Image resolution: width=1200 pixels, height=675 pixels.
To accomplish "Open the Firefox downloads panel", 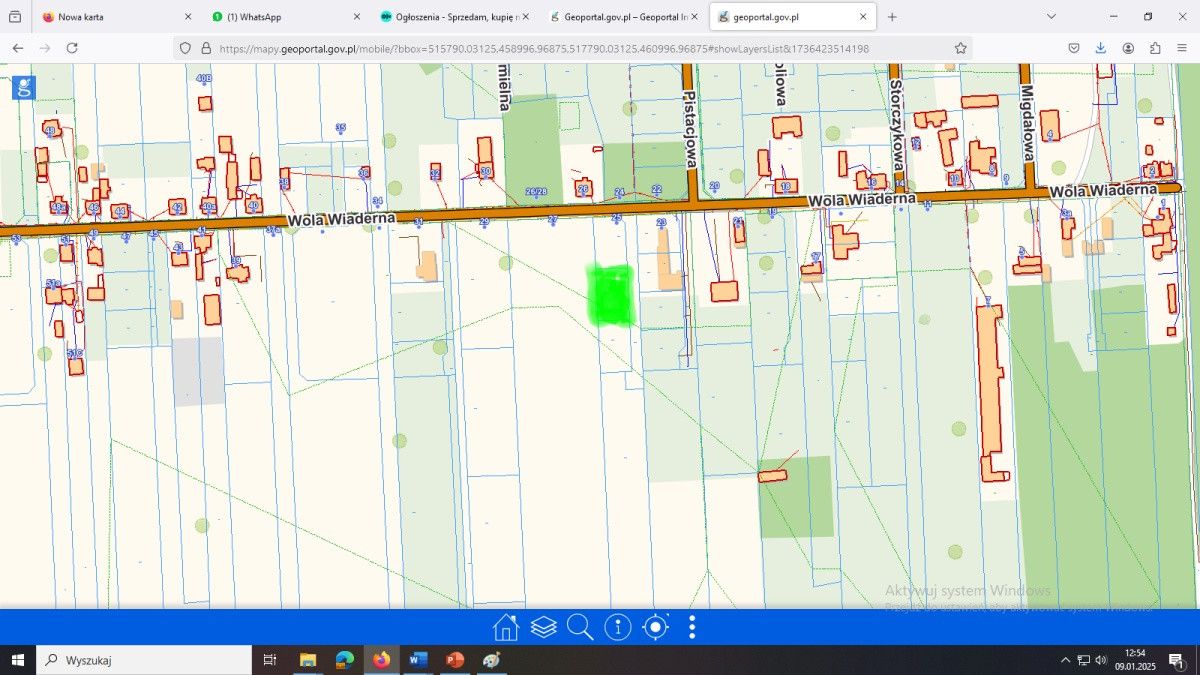I will click(x=1101, y=48).
